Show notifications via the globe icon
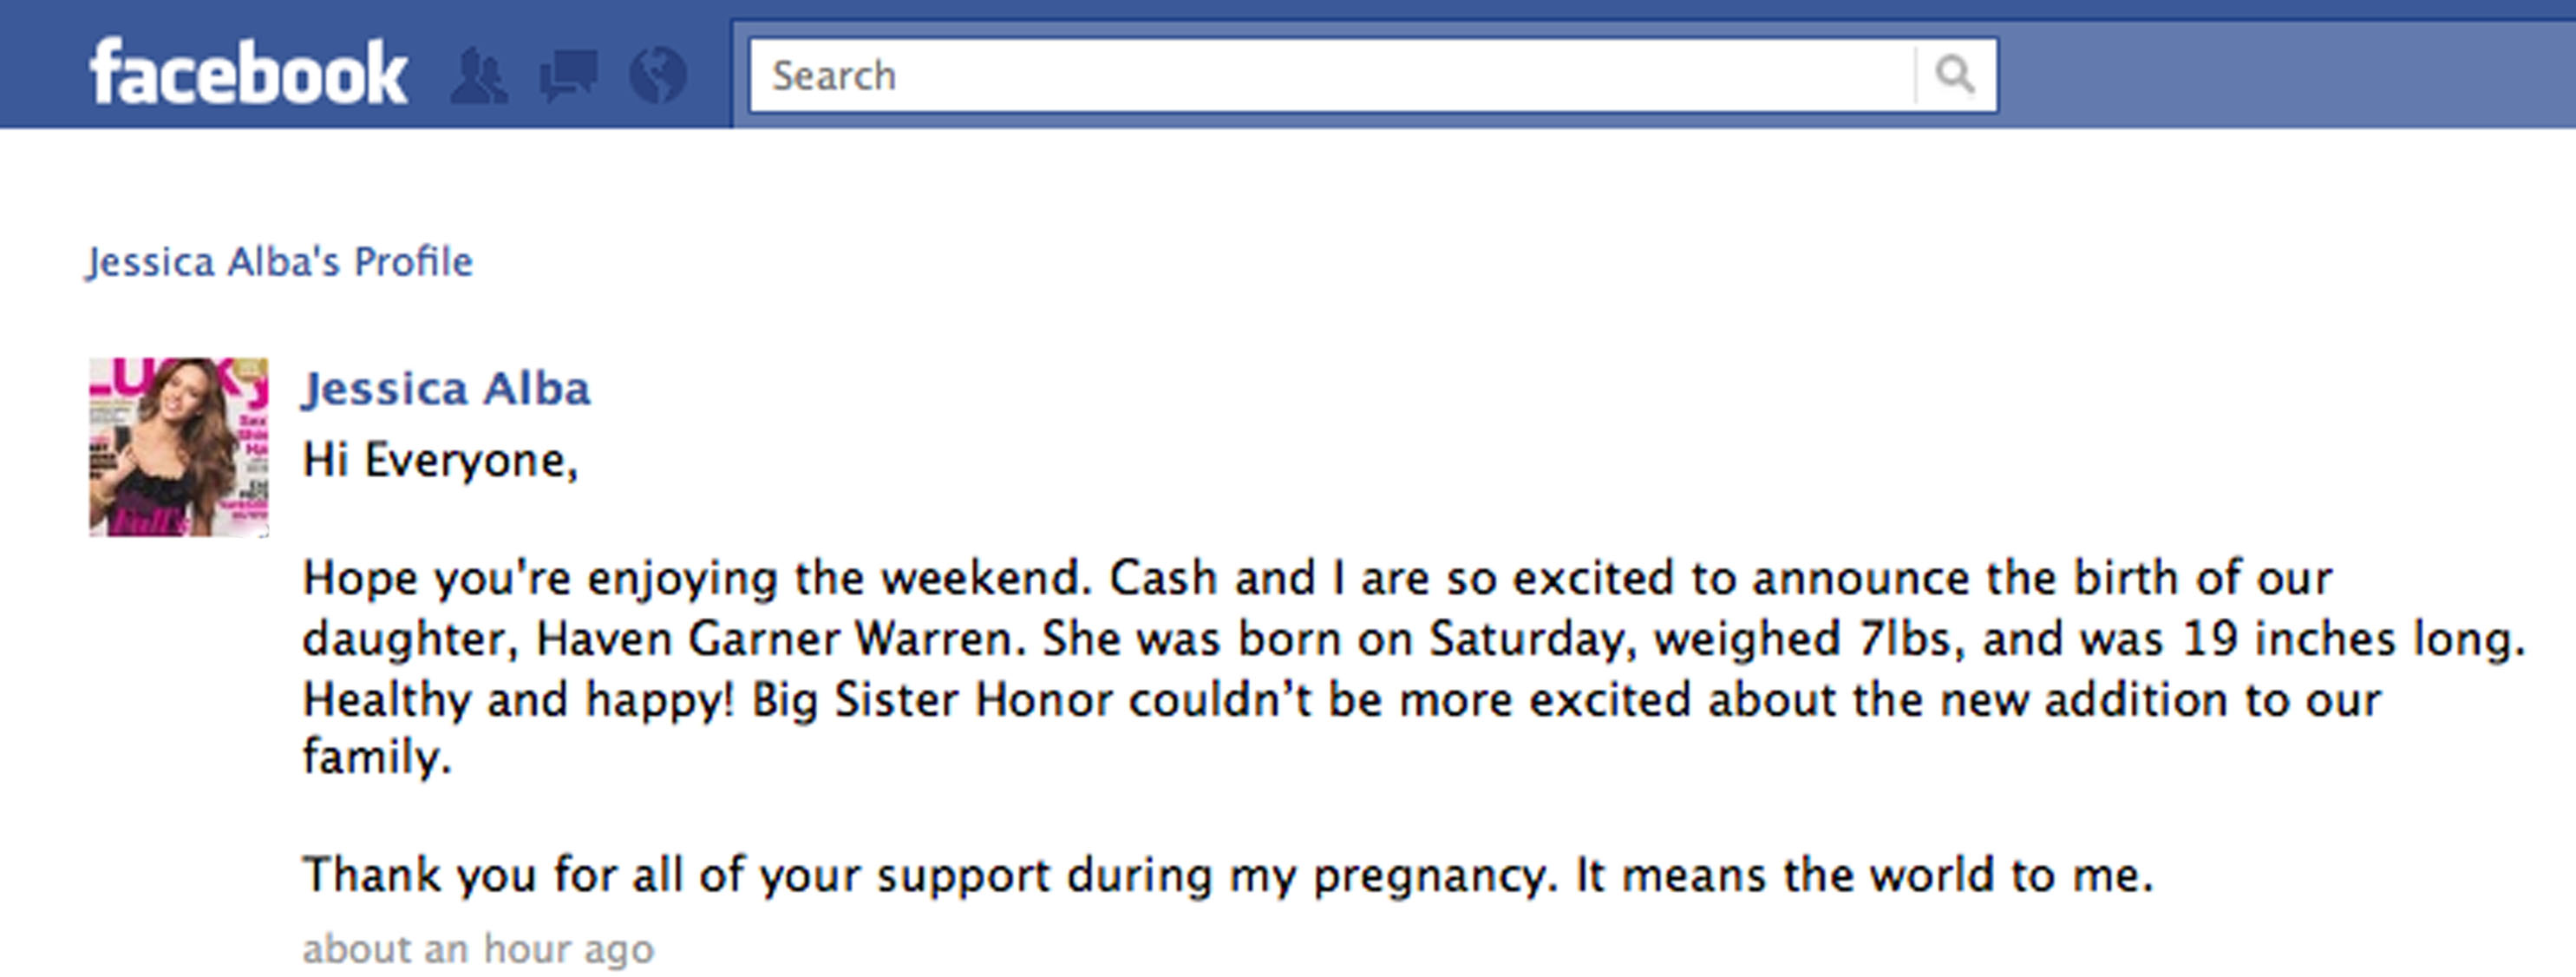This screenshot has width=2576, height=977. click(658, 75)
